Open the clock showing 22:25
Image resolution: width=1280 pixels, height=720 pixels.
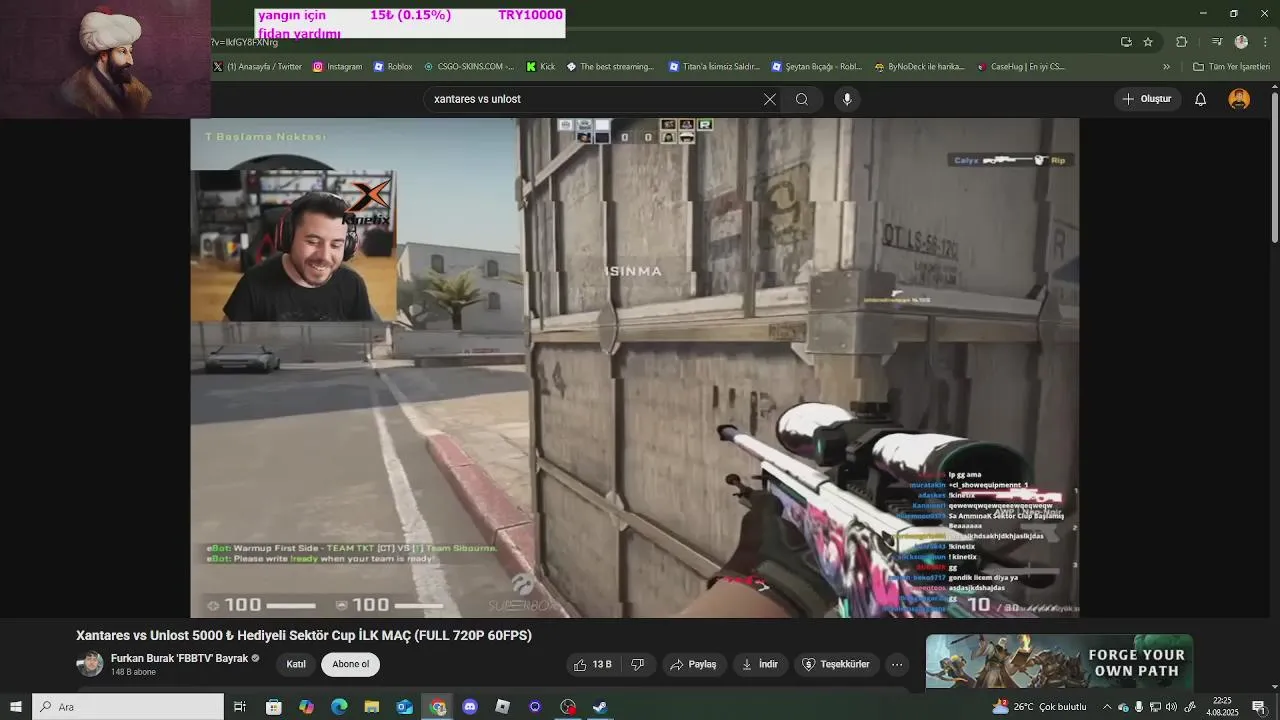coord(1222,707)
